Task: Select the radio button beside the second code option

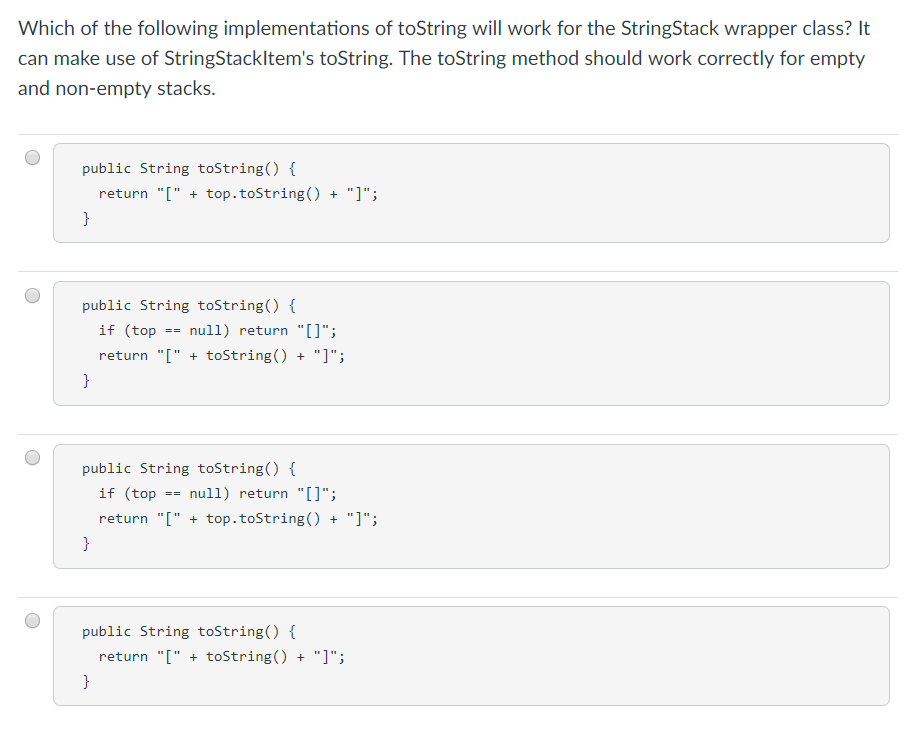Action: [31, 294]
